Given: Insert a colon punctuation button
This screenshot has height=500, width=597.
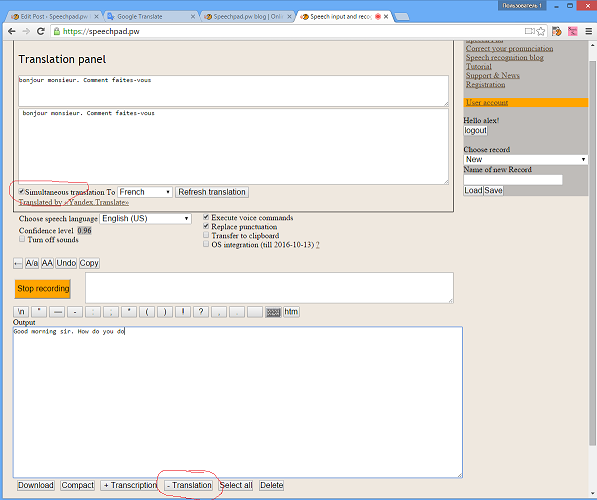Looking at the screenshot, I should click(x=93, y=312).
